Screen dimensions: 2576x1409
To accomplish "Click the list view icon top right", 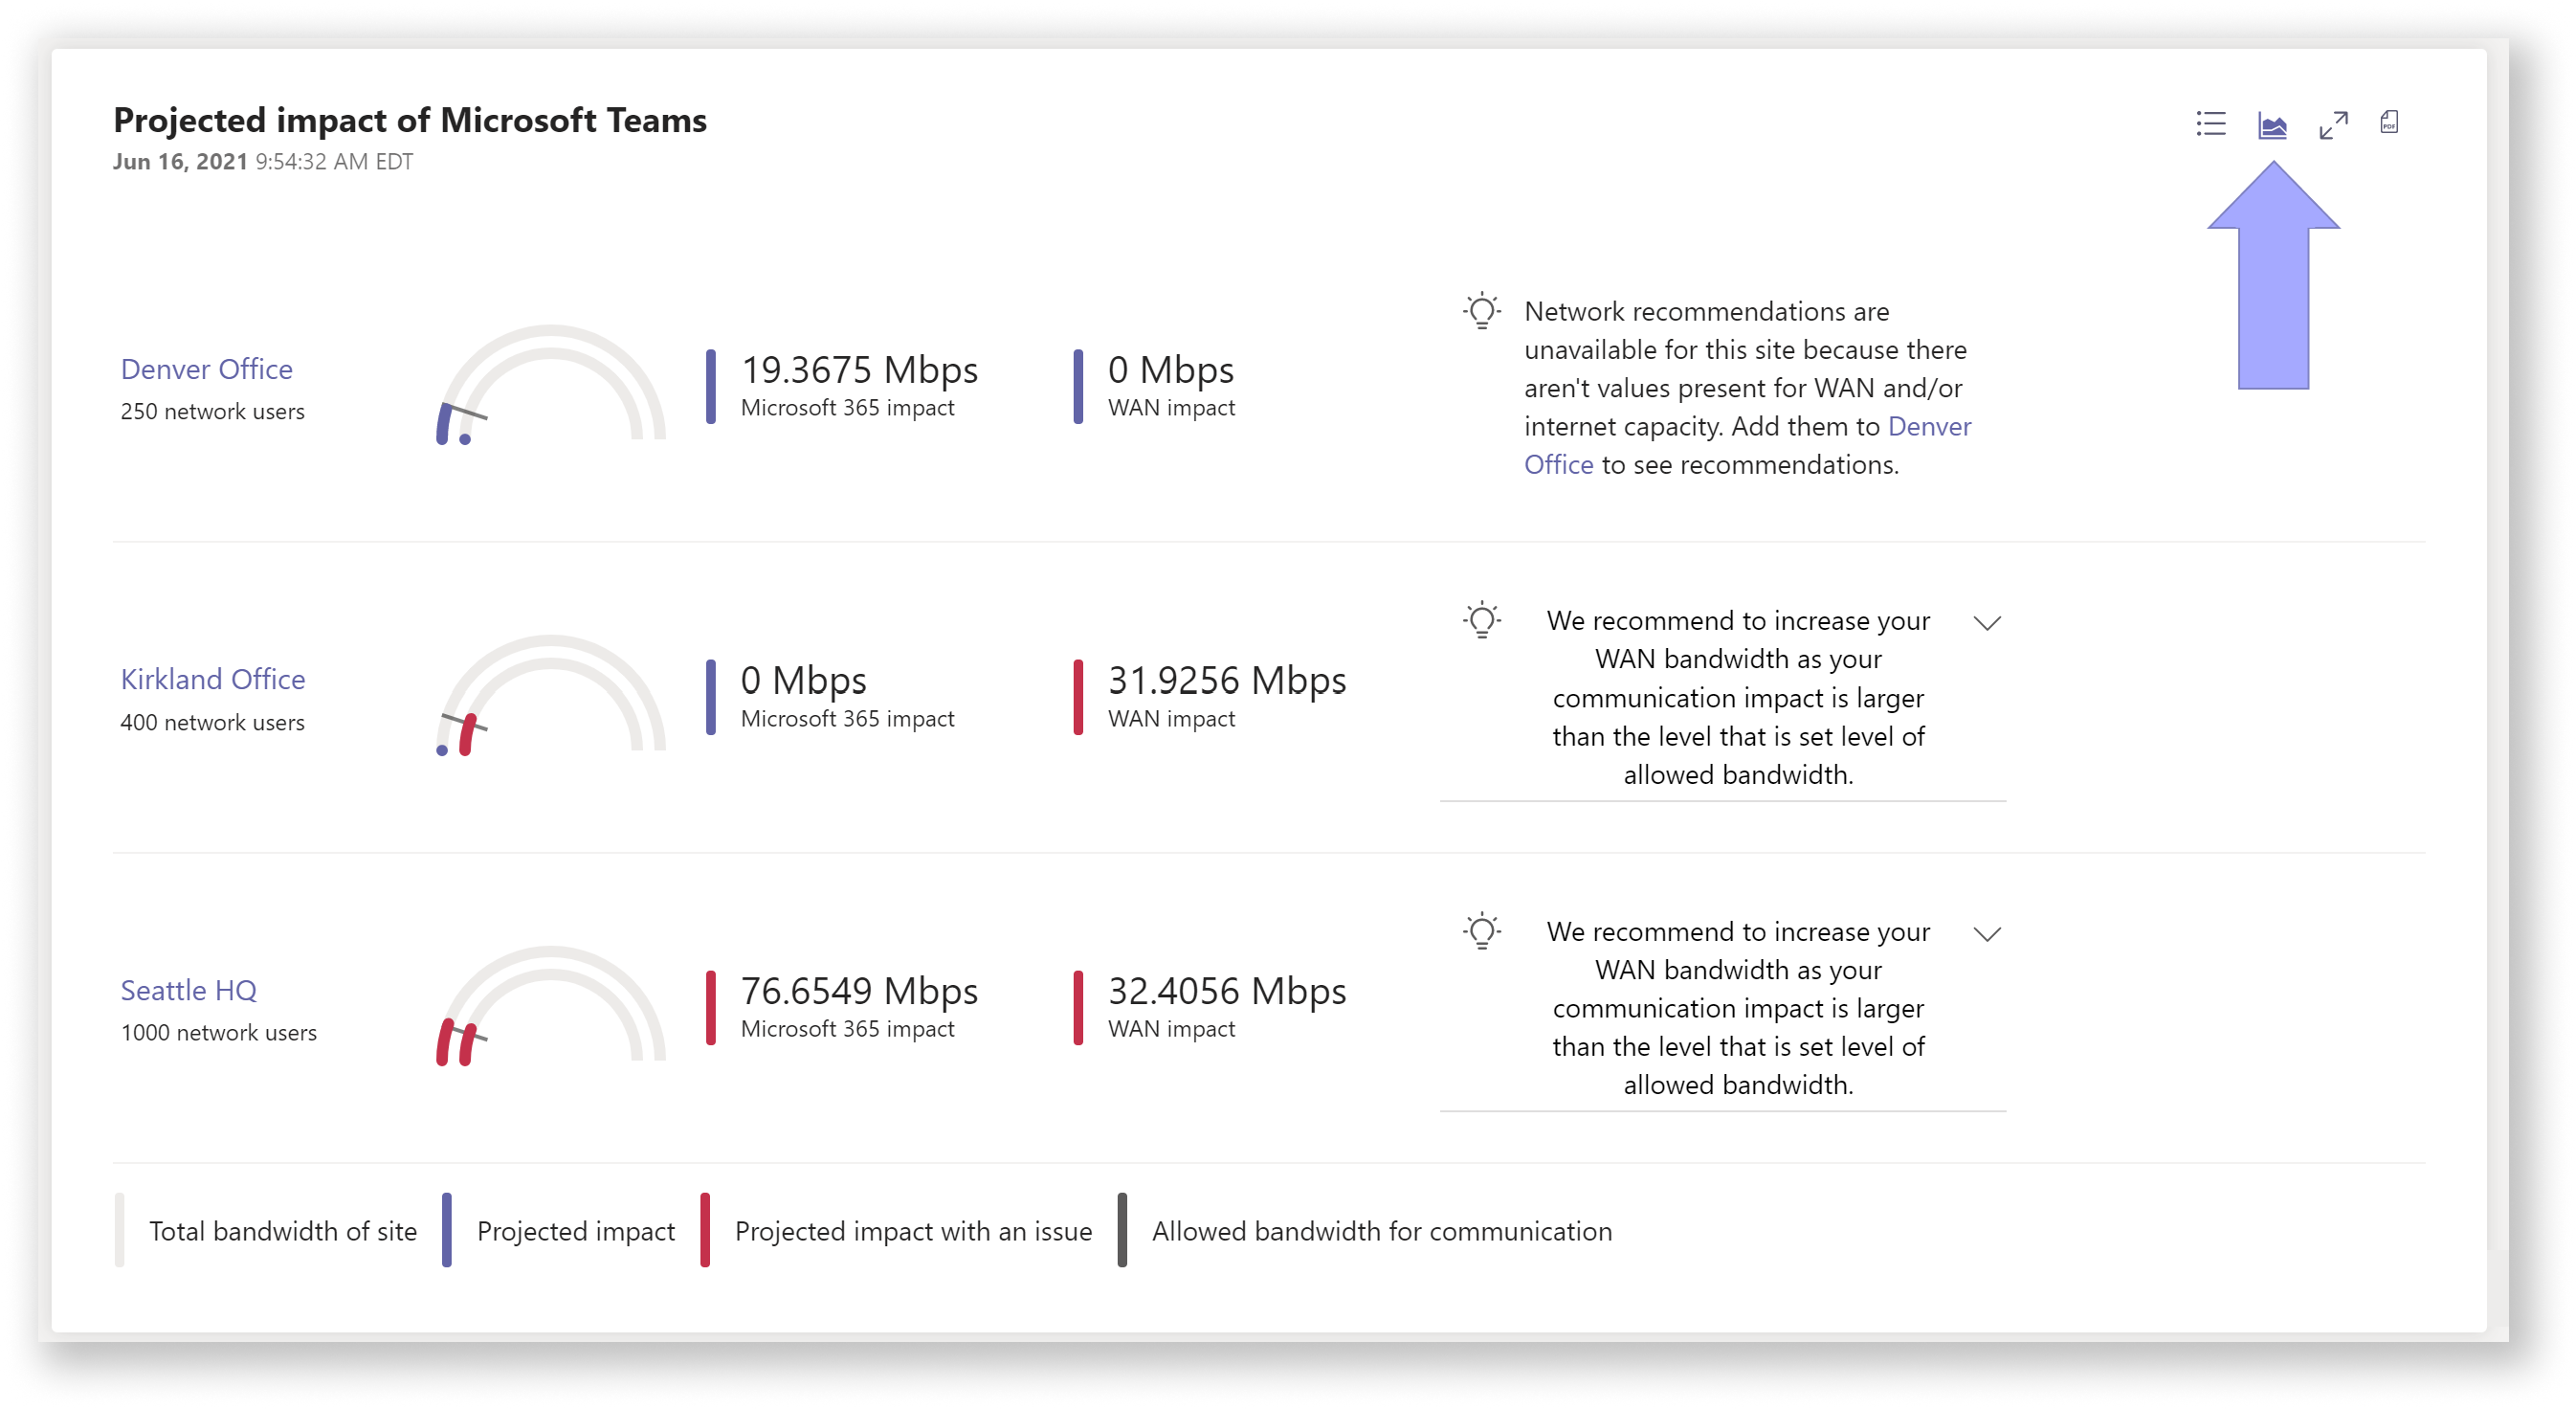I will (x=2211, y=123).
